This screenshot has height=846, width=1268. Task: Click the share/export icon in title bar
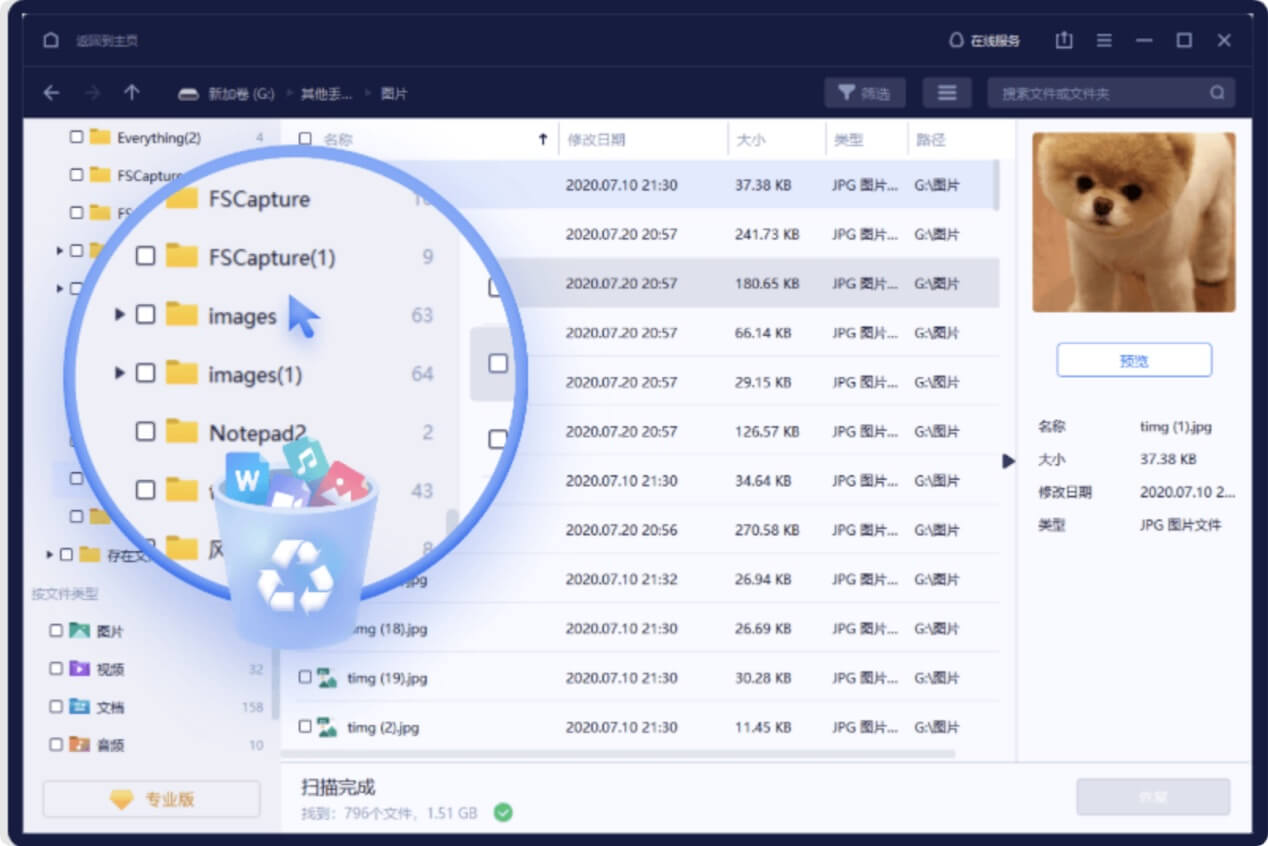[x=1063, y=40]
